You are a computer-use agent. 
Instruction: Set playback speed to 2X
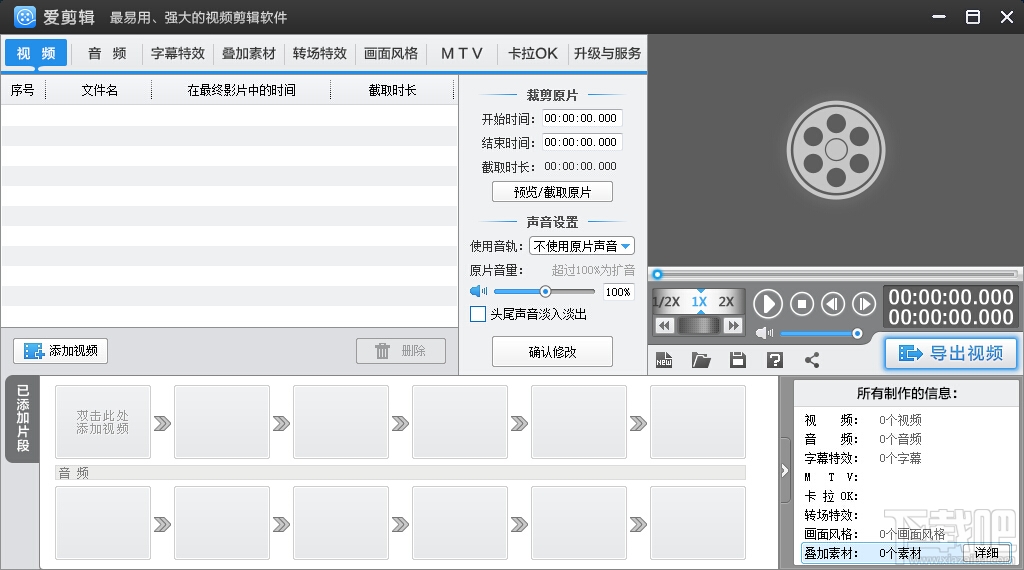pos(726,302)
